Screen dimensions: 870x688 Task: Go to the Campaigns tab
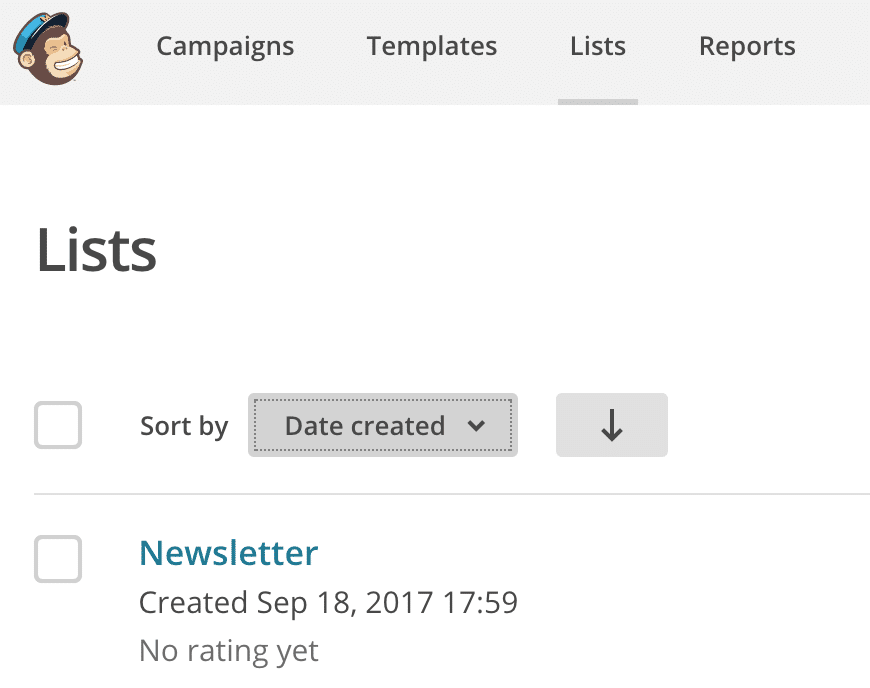coord(225,46)
